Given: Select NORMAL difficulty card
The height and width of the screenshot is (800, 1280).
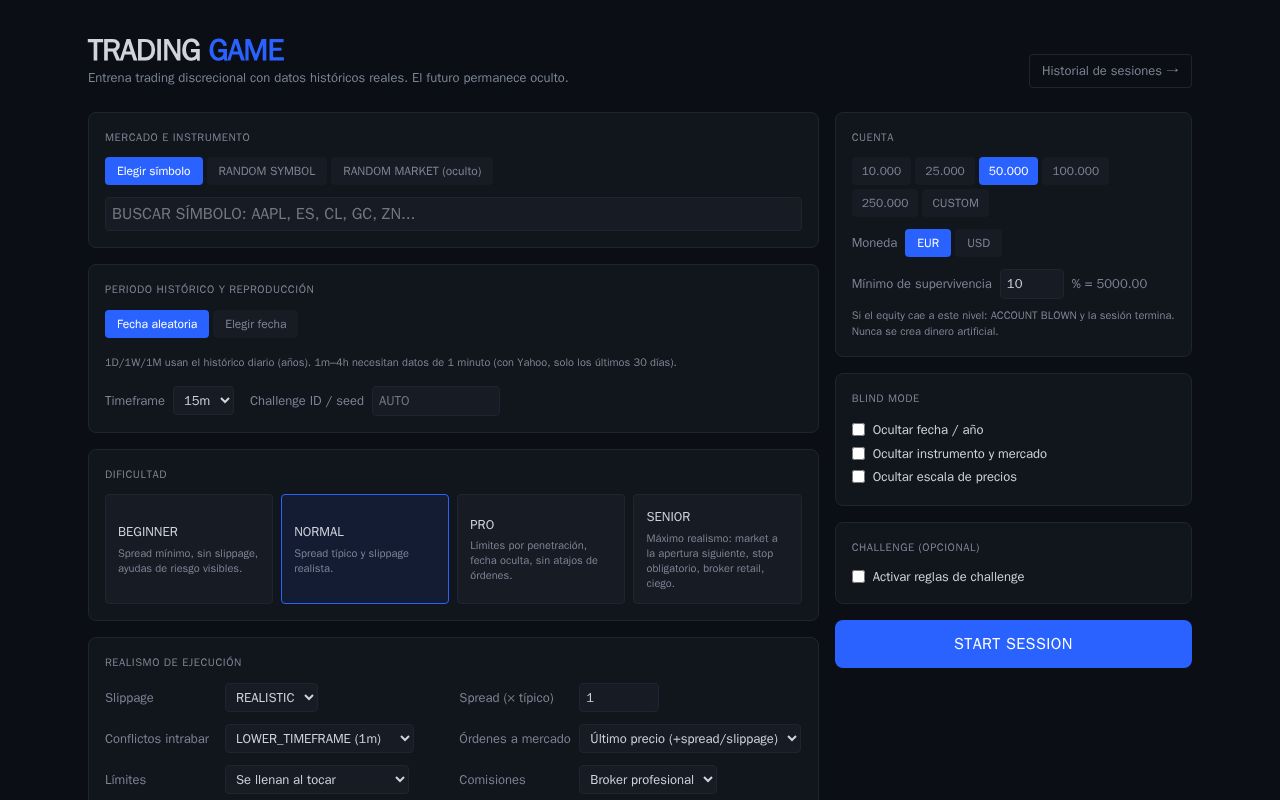Looking at the screenshot, I should pyautogui.click(x=365, y=549).
